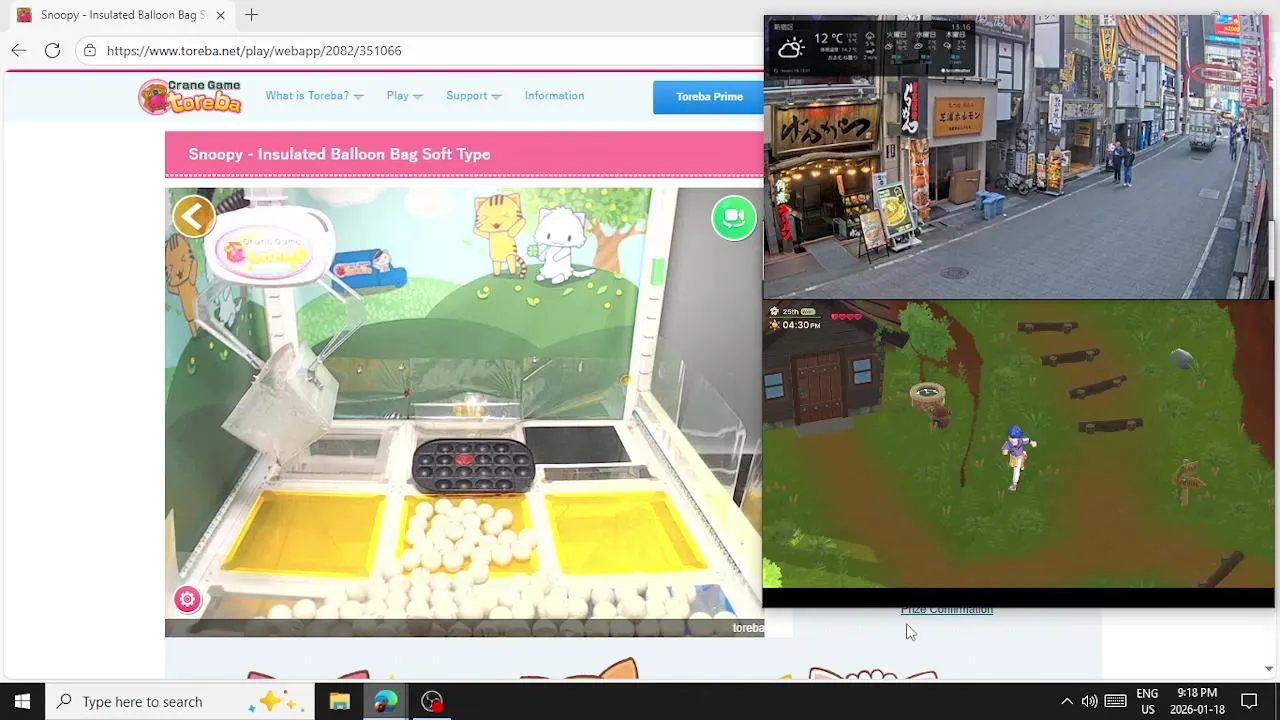View site information lock icon
This screenshot has height=720, width=1280.
coord(90,50)
